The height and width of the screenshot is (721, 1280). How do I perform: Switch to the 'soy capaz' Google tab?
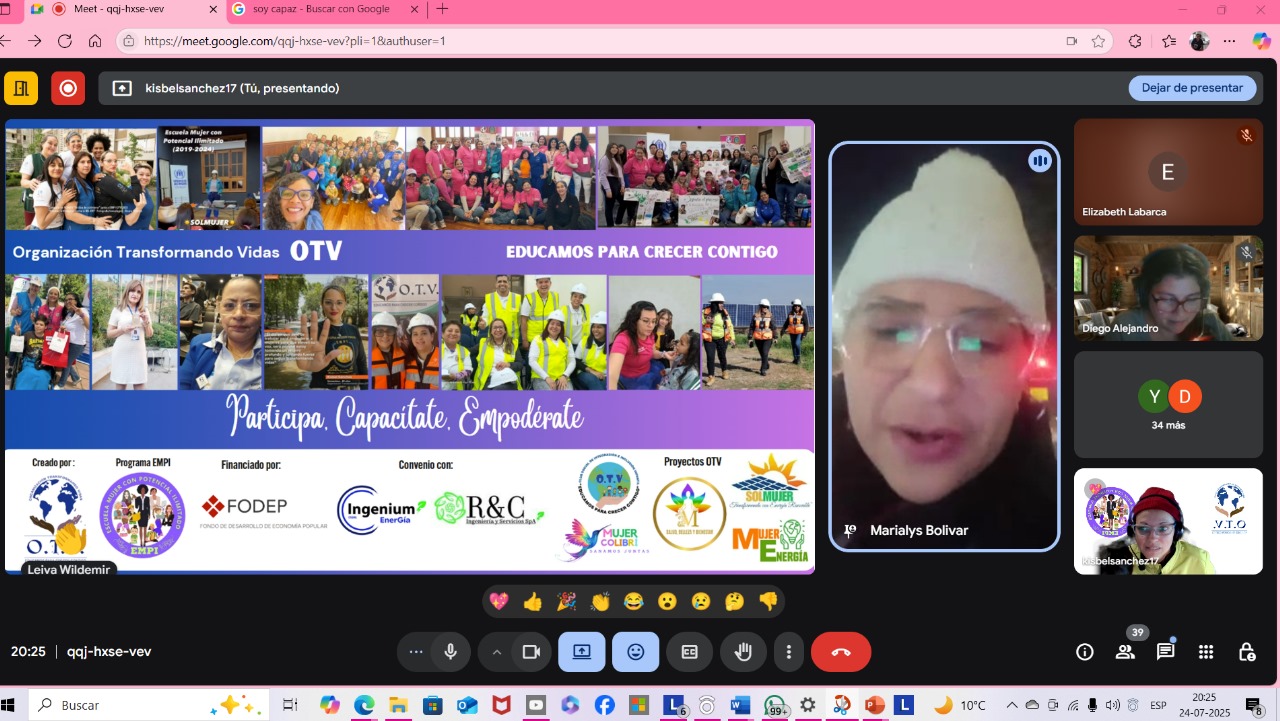point(320,9)
